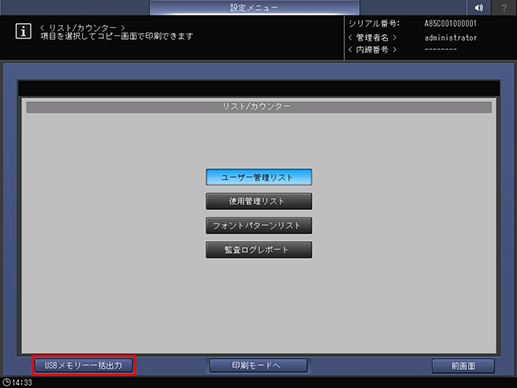Click the clock icon beside 14:33
The height and width of the screenshot is (388, 517).
pos(6,382)
